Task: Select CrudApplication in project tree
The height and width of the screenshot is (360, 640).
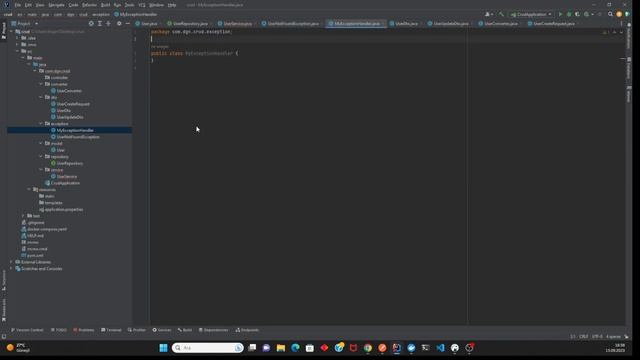Action: coord(65,183)
